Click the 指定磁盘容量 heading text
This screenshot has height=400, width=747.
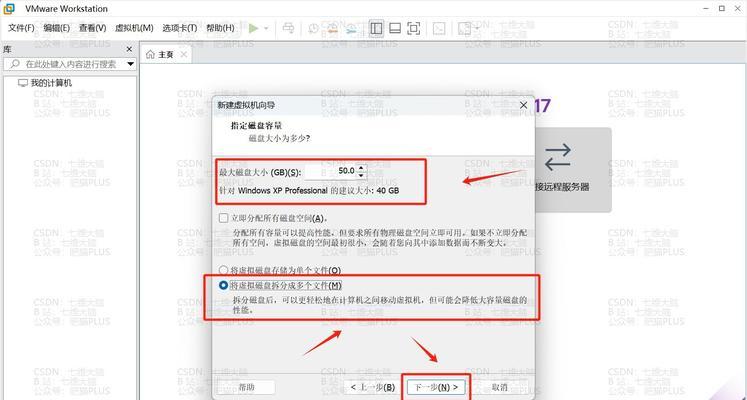tap(256, 126)
